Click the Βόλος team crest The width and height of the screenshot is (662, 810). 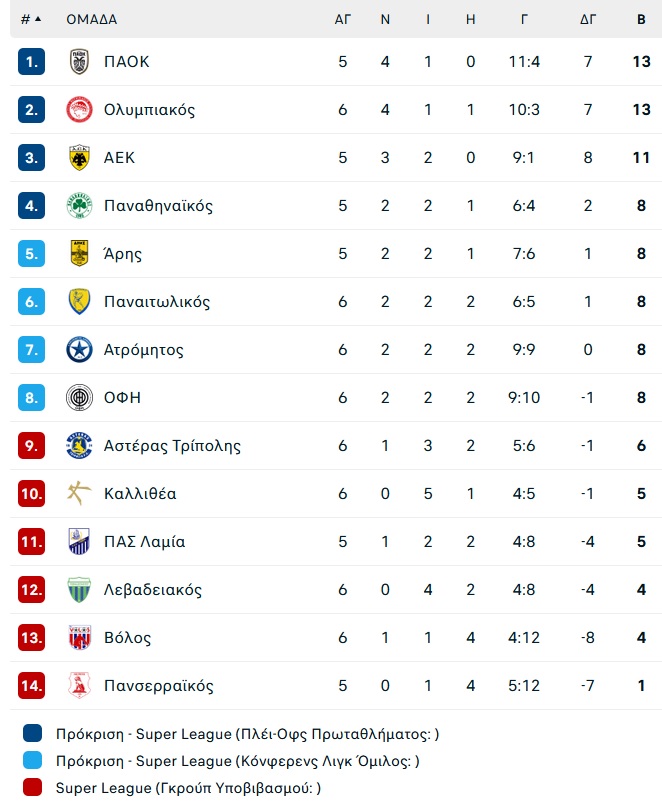pyautogui.click(x=79, y=637)
